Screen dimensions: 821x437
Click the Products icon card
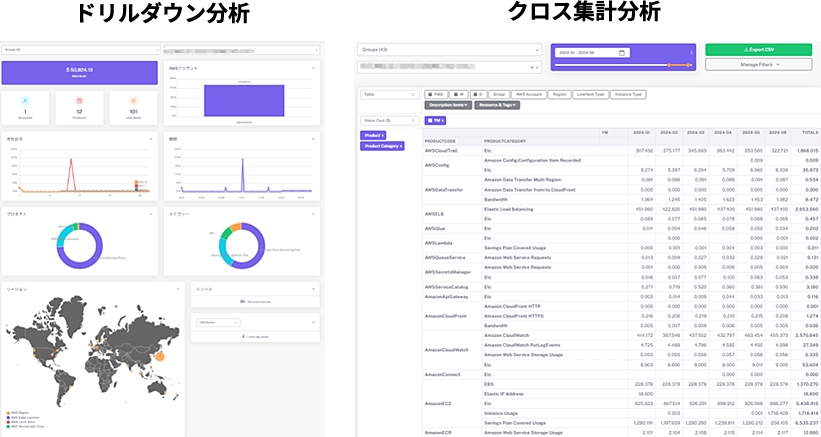[79, 108]
